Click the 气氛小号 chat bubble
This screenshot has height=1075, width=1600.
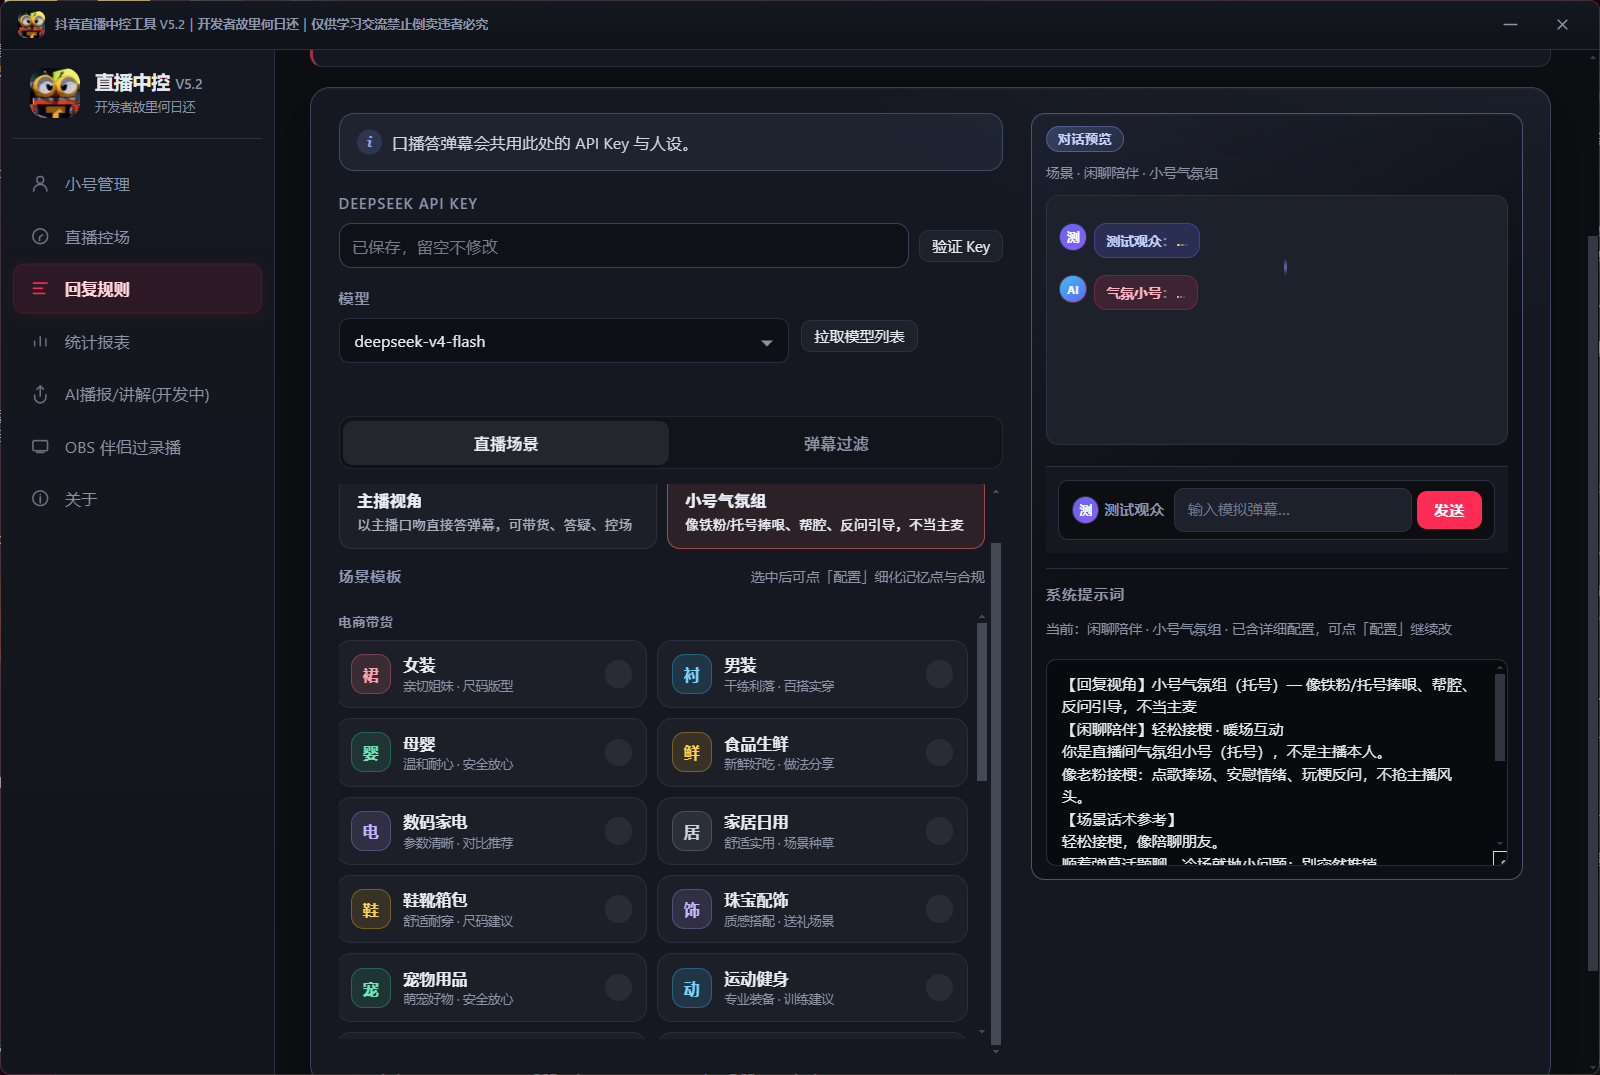click(x=1146, y=293)
